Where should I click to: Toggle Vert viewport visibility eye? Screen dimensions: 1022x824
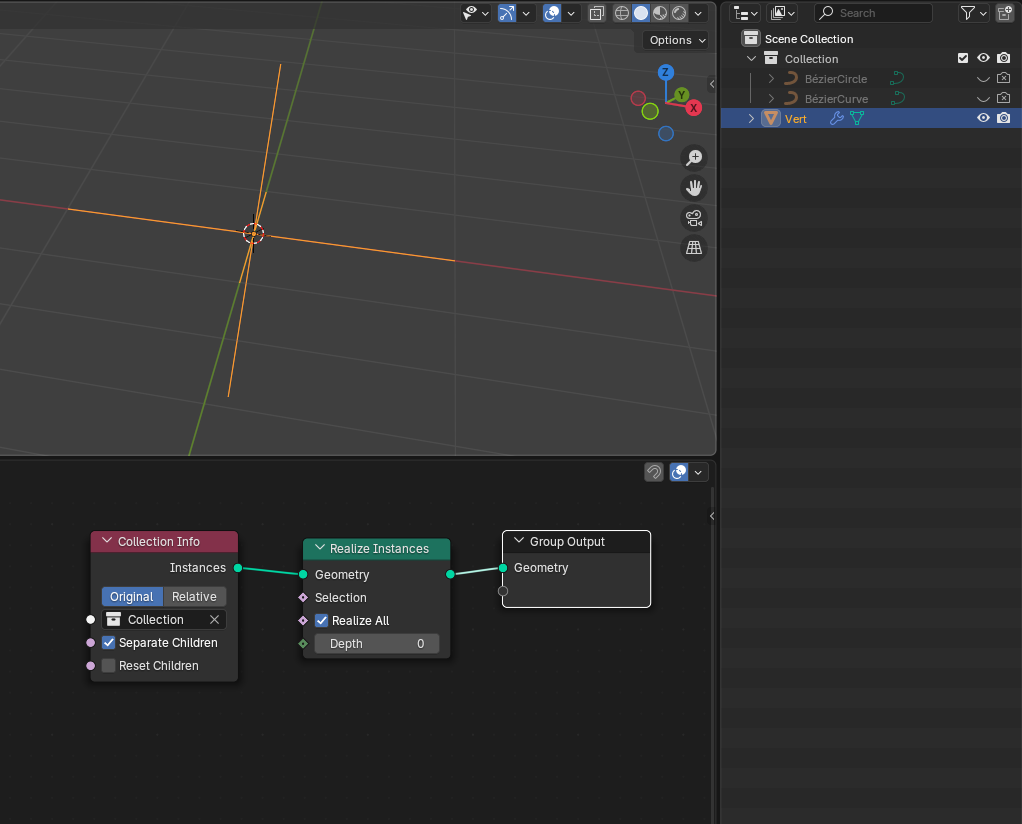(983, 118)
